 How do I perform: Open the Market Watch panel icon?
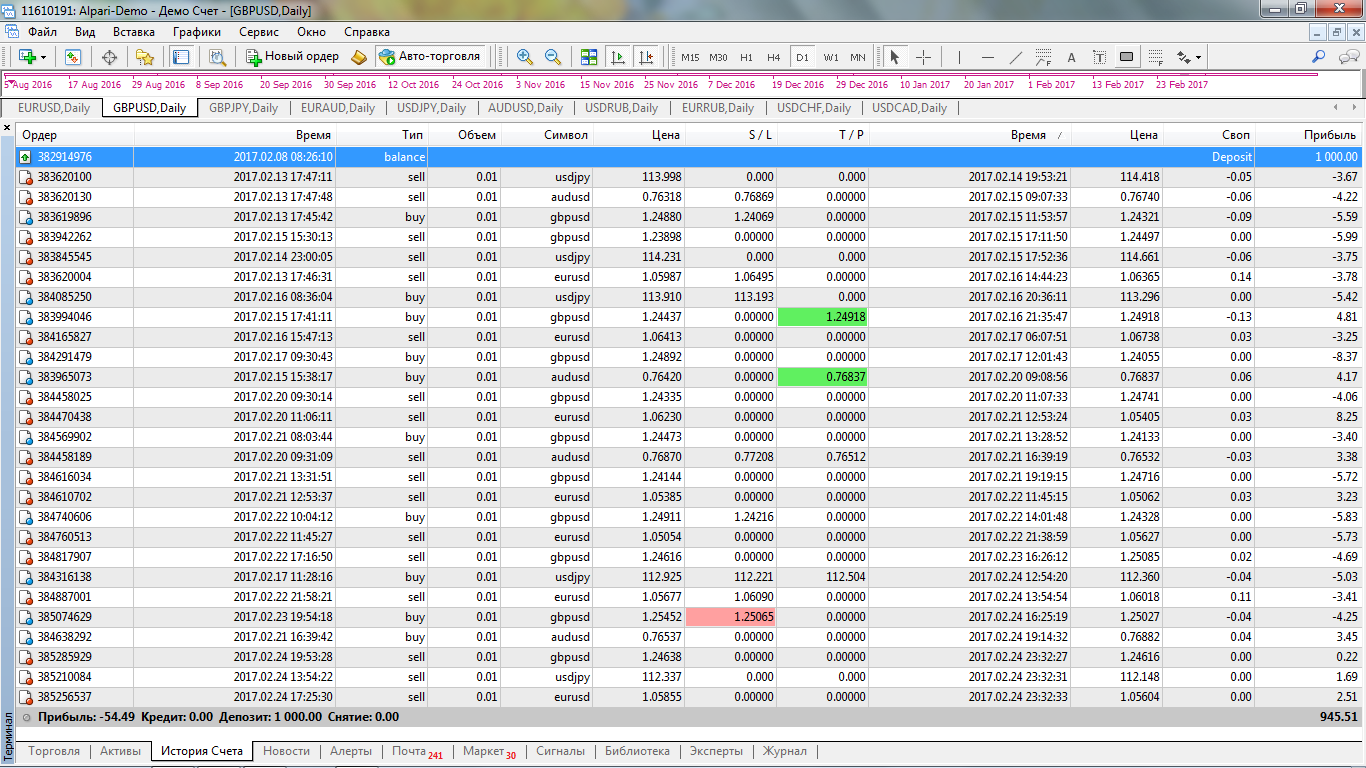73,57
